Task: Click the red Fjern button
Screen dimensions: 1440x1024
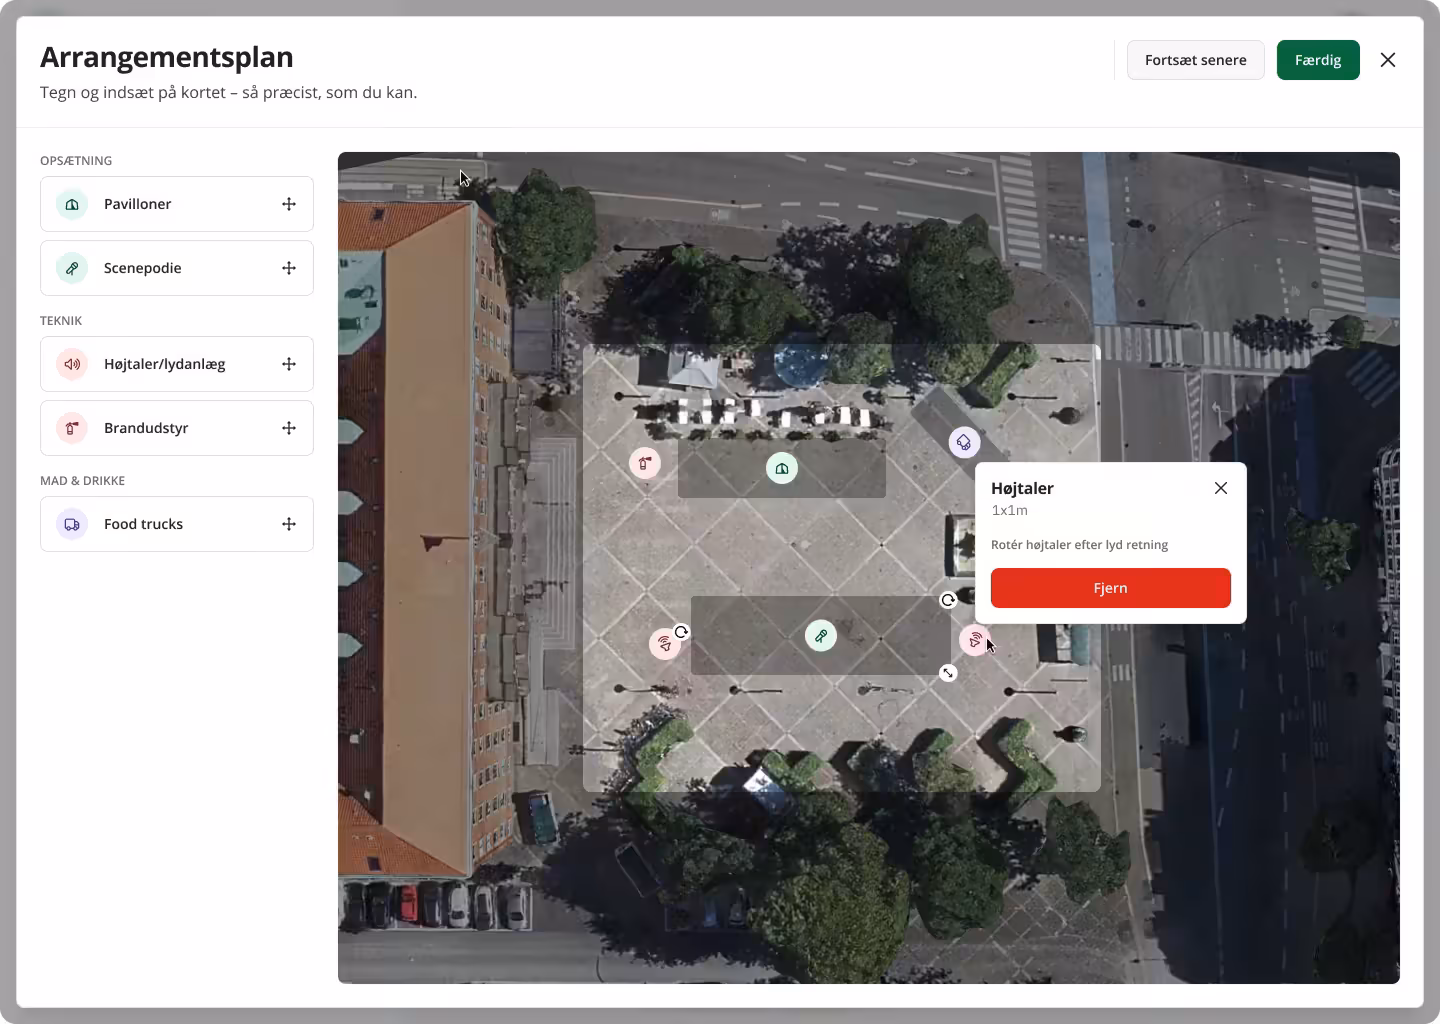Action: [1110, 588]
